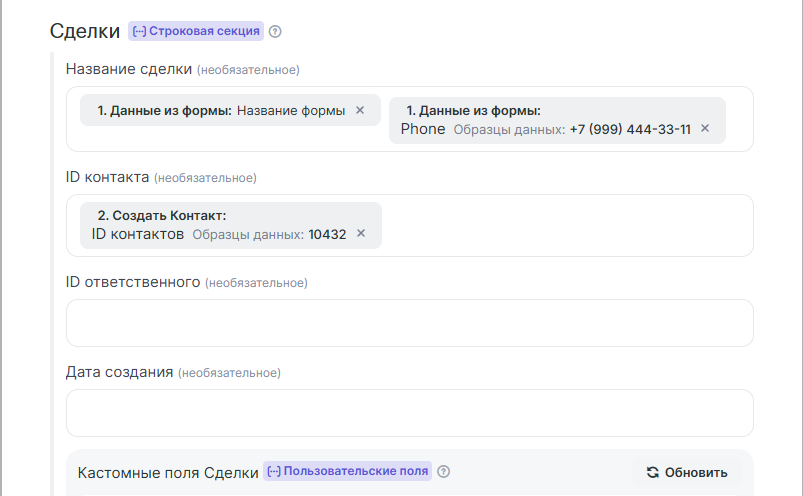Click the Сделки section heading
Image resolution: width=803 pixels, height=496 pixels.
(x=85, y=31)
